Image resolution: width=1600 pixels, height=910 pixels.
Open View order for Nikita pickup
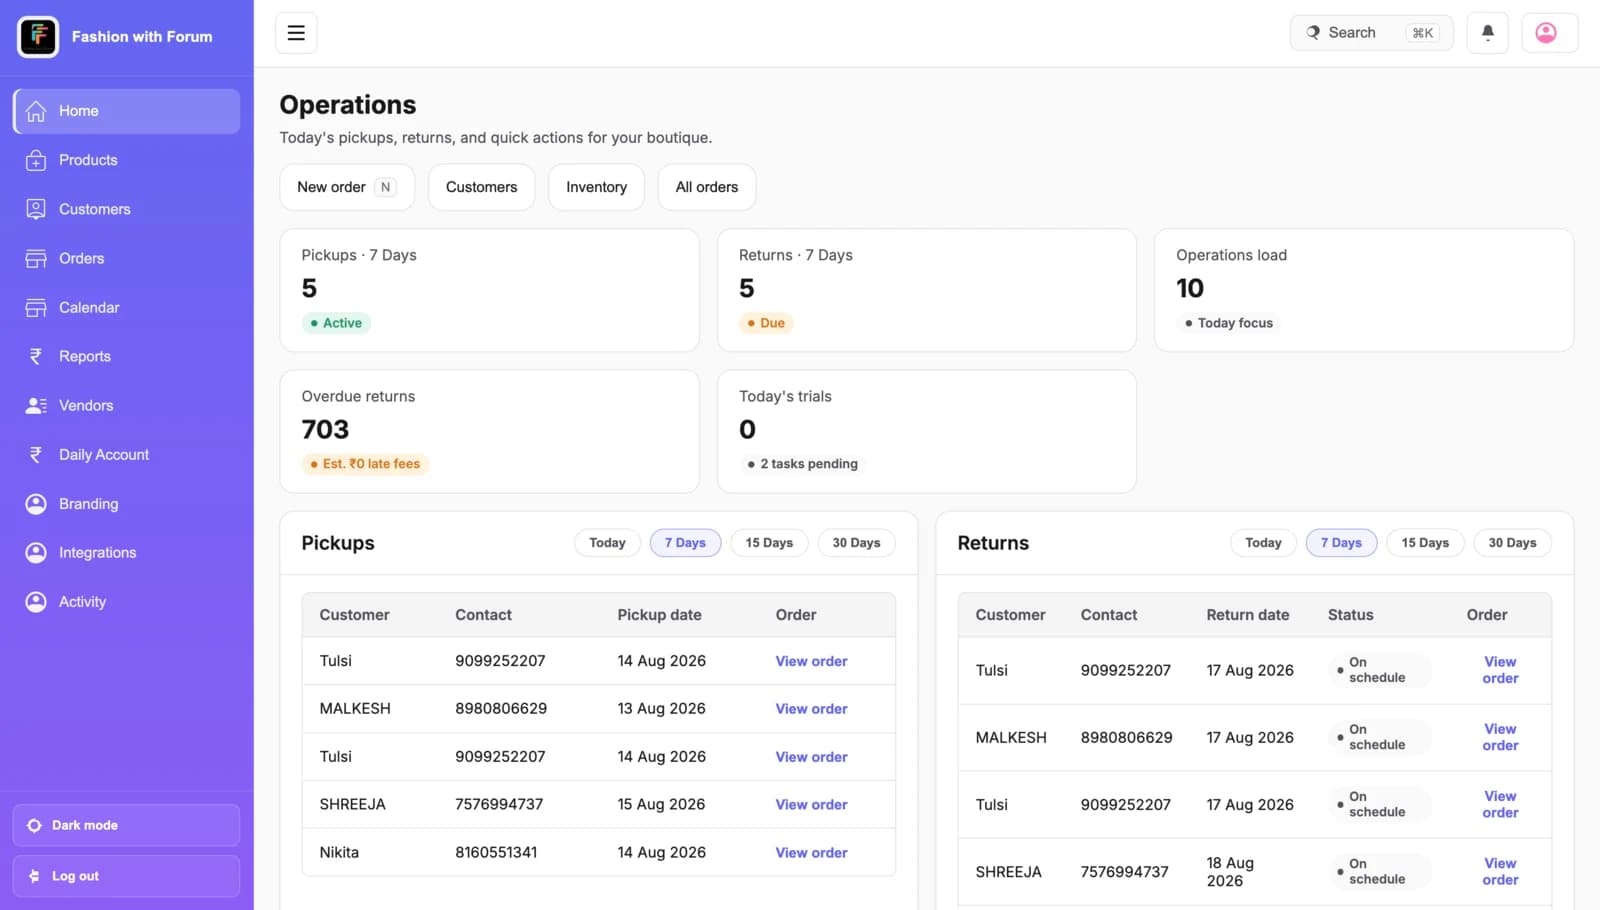coord(811,853)
